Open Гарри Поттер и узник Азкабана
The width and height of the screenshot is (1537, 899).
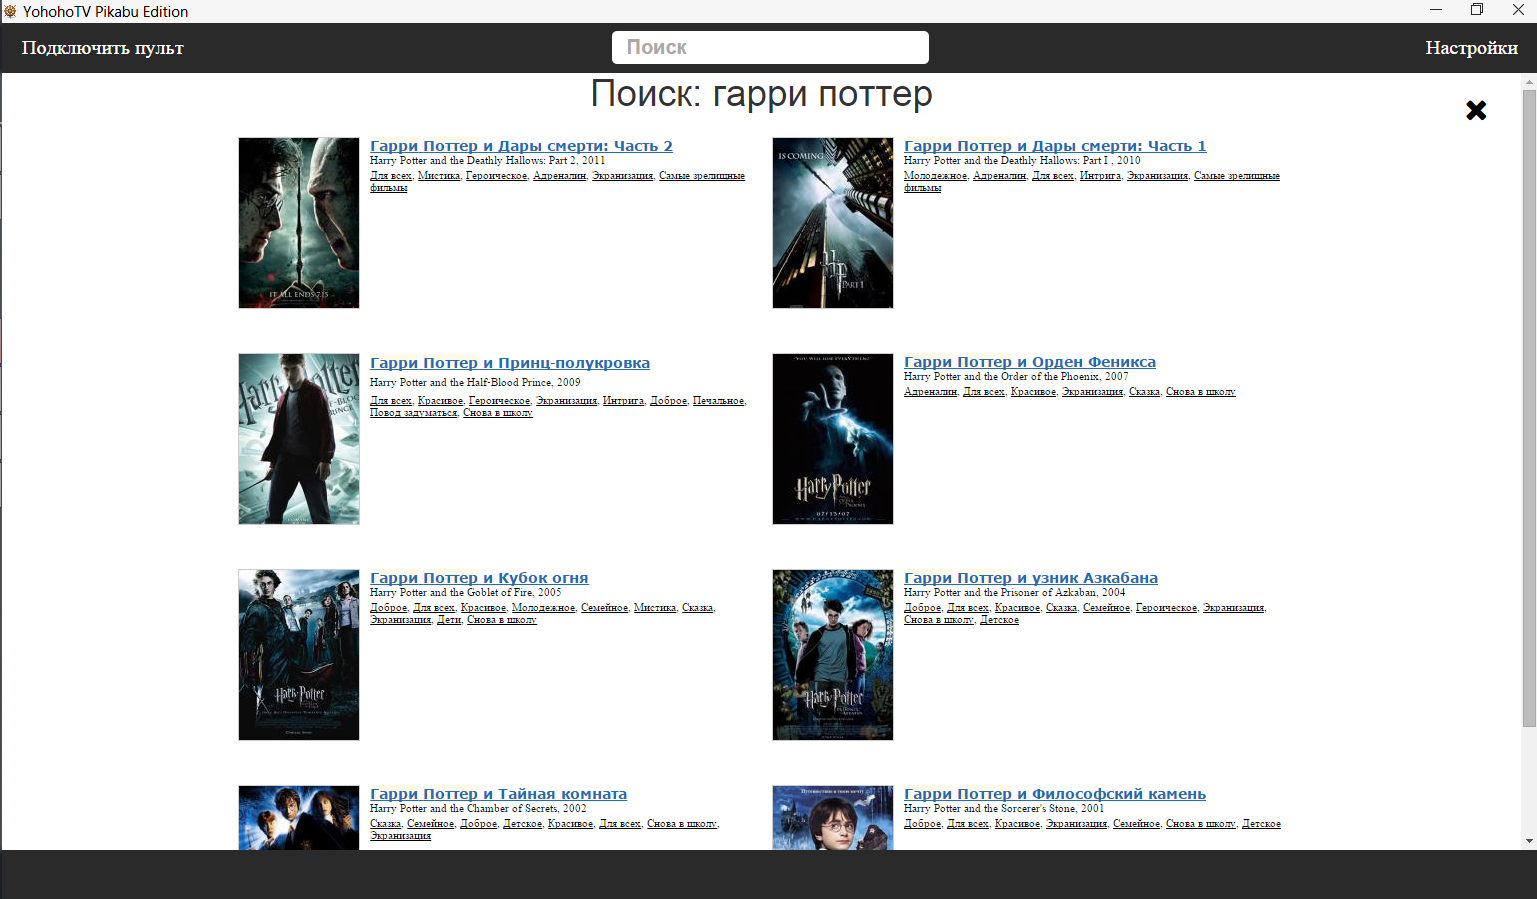pos(1031,578)
